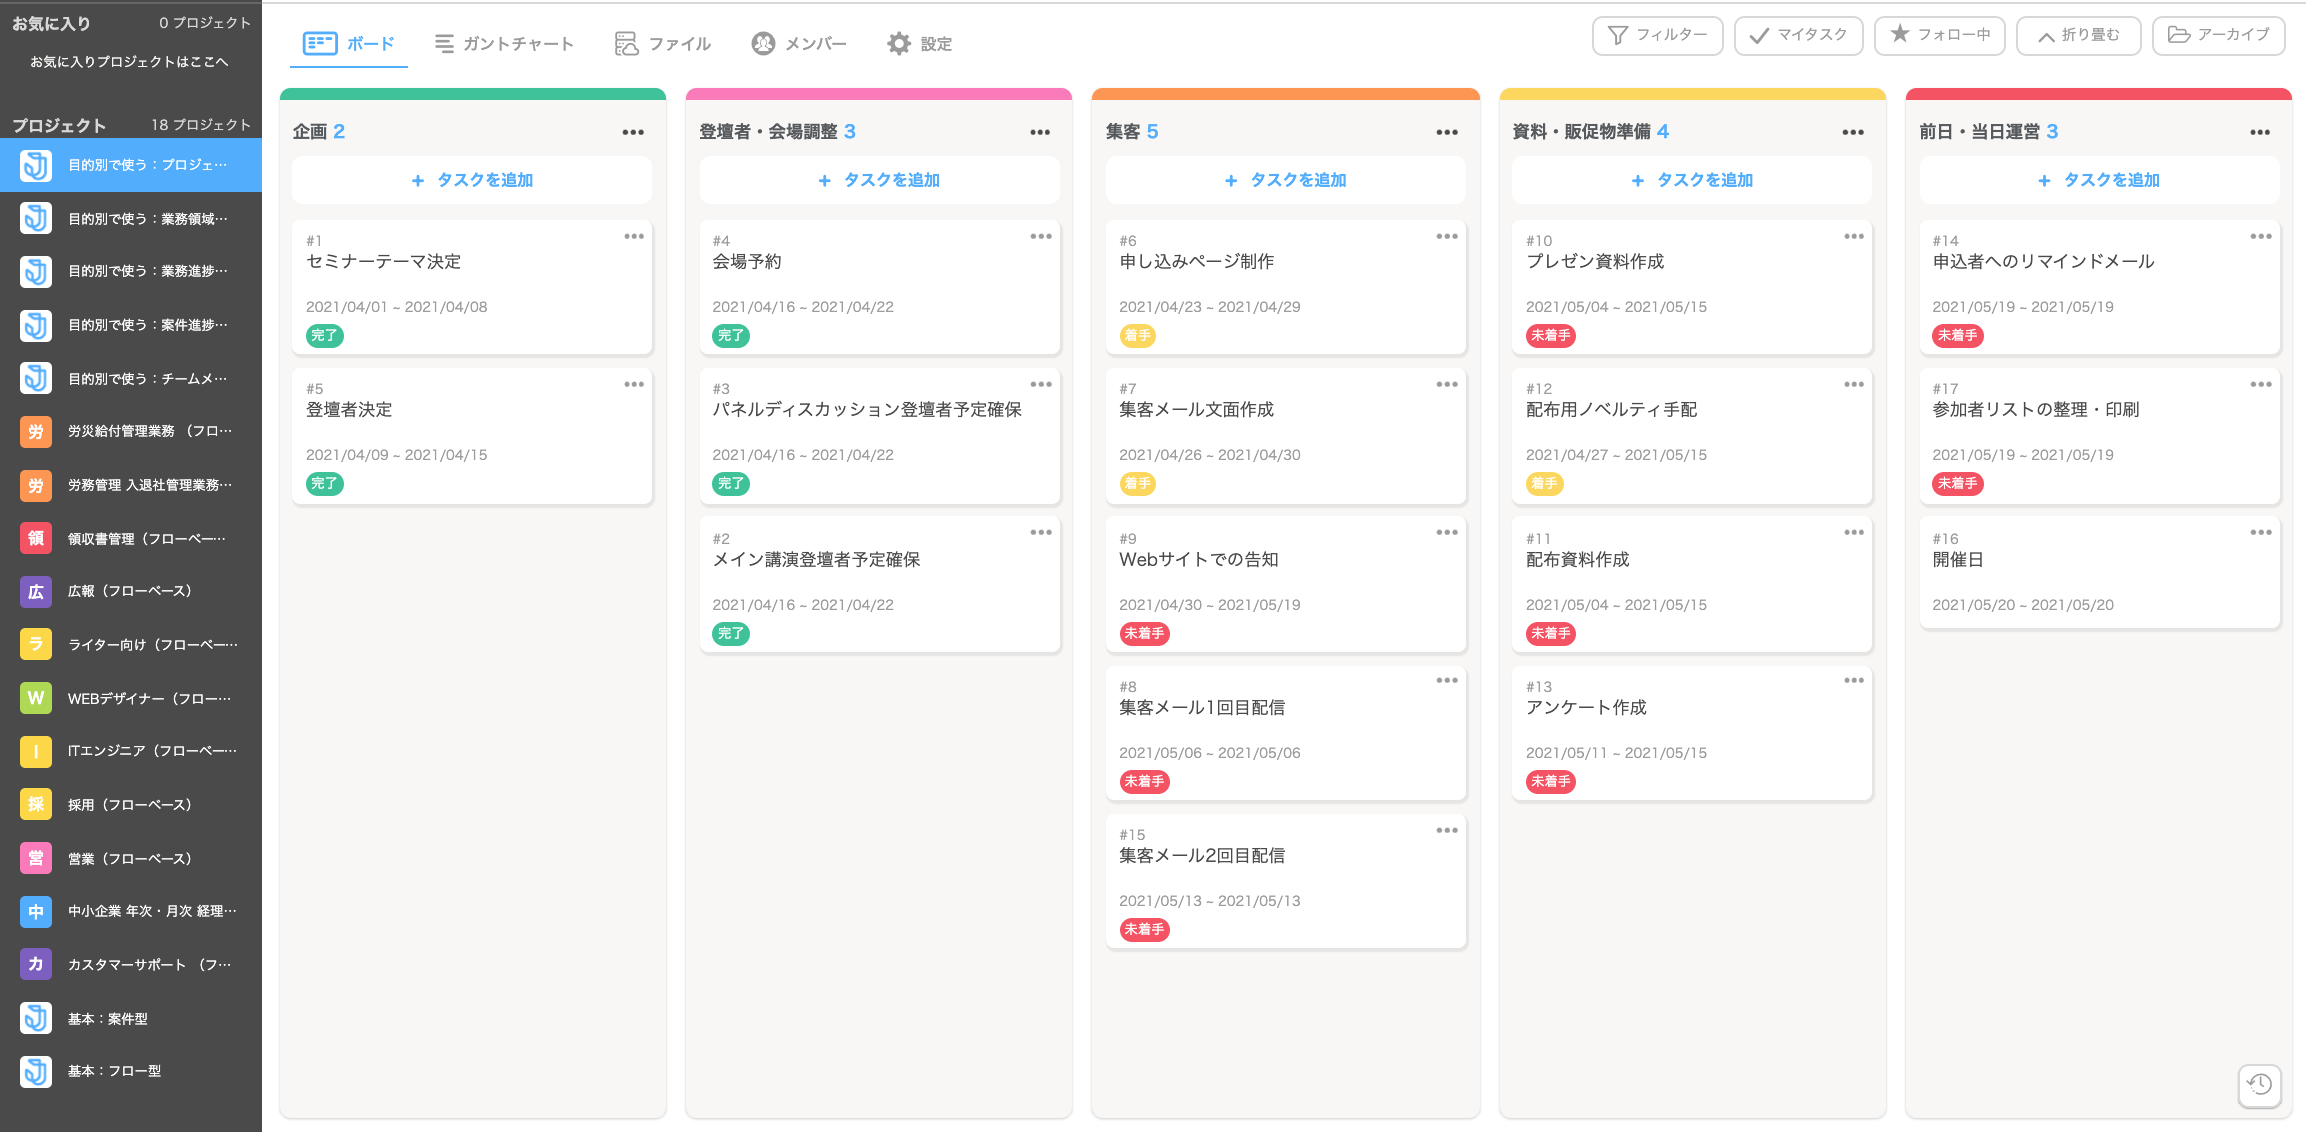
Task: Toggle the マイタスク filter
Action: coord(1798,35)
